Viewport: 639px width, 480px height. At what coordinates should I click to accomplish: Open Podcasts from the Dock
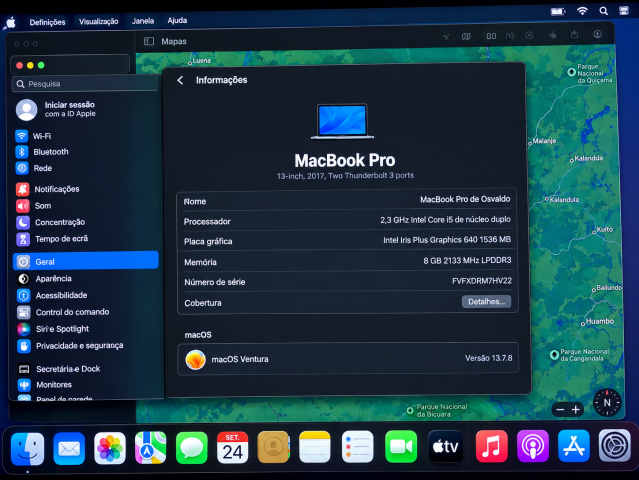click(533, 446)
